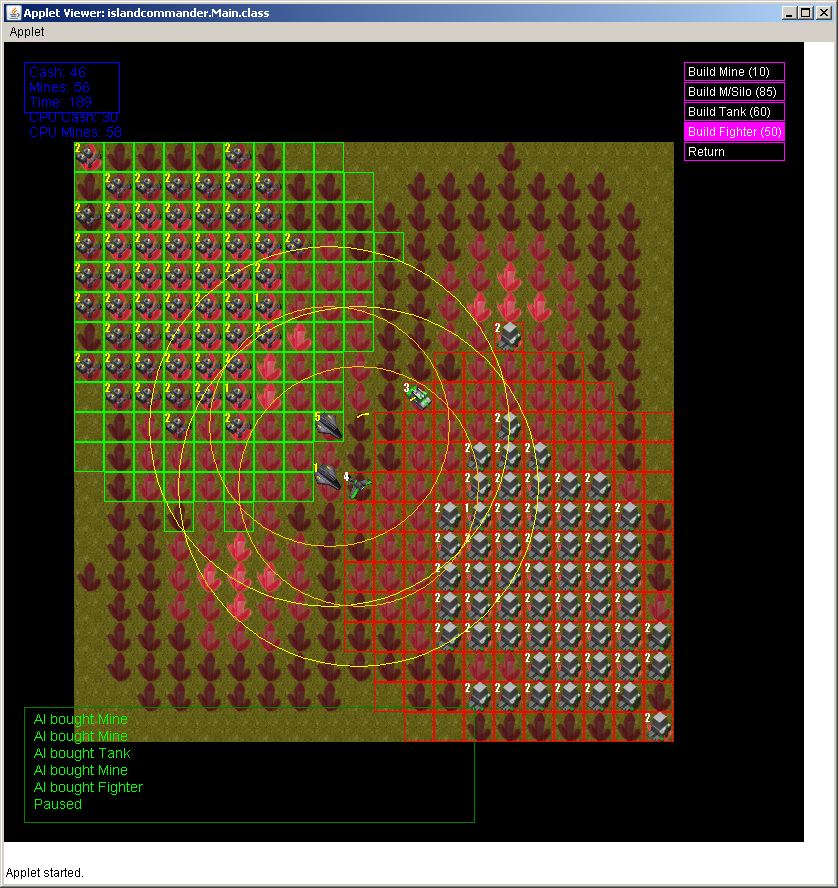Screen dimensions: 838x888
Task: Click the mine in top-left green corner tile
Action: click(x=89, y=157)
